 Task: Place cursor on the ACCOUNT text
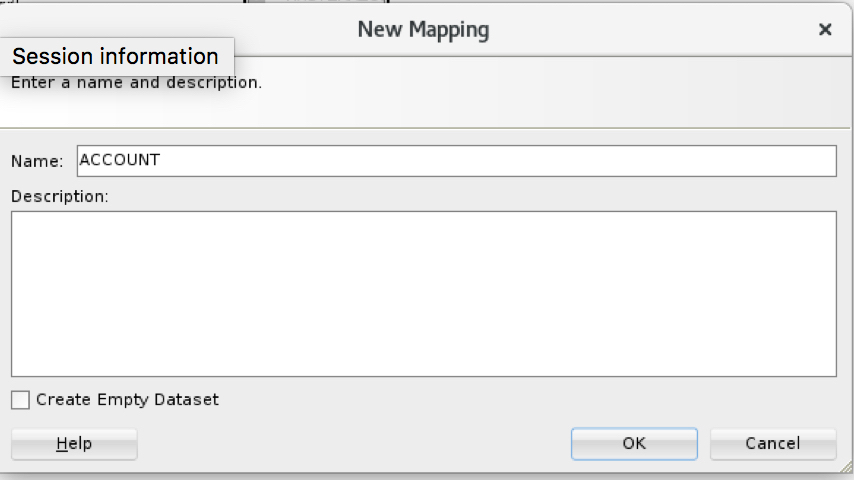(119, 160)
